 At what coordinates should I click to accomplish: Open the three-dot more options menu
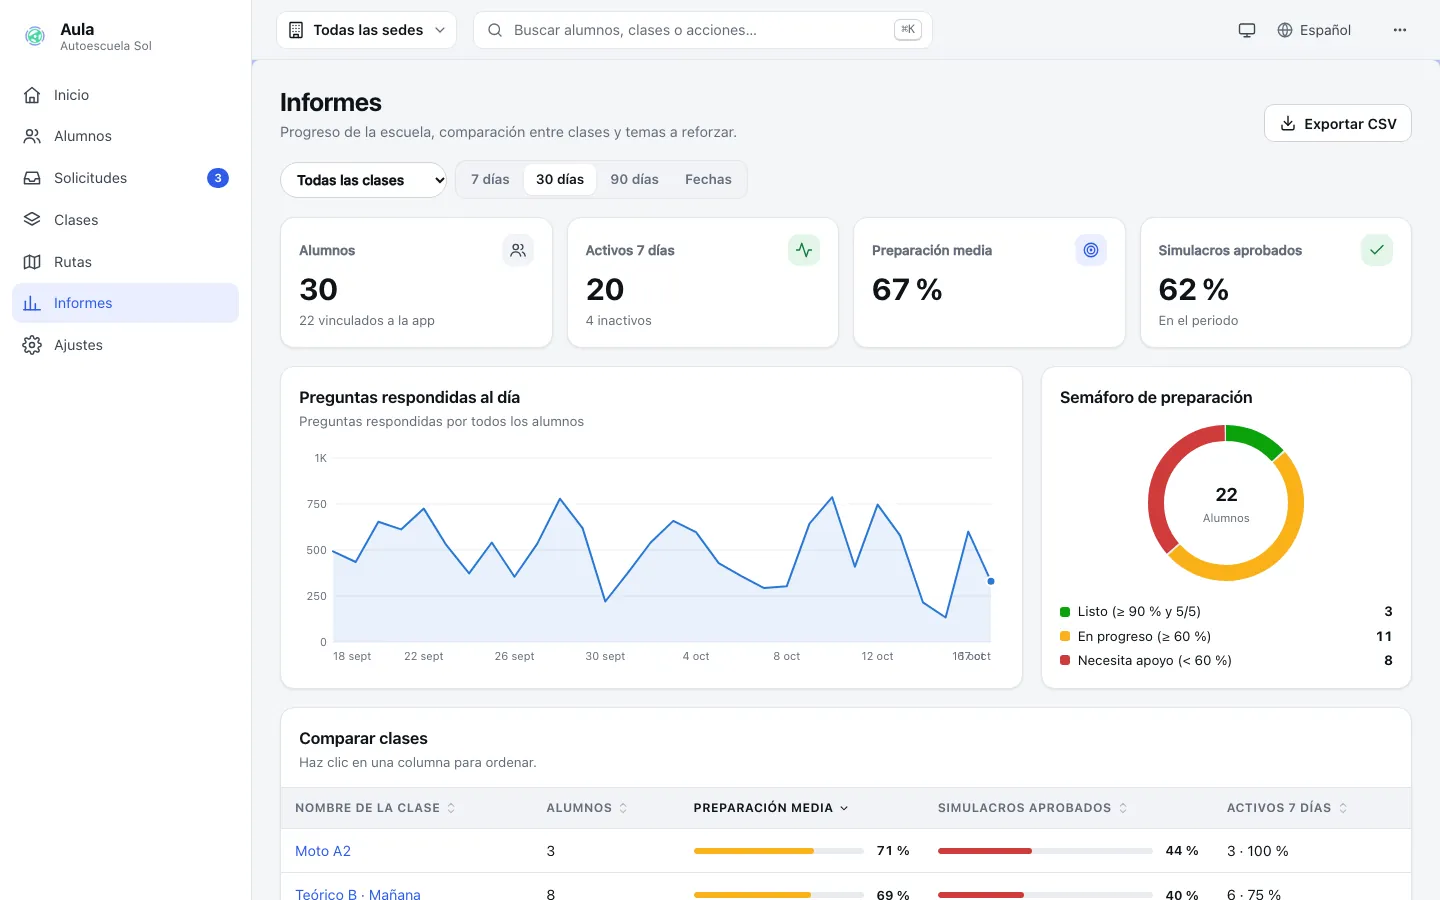tap(1400, 30)
